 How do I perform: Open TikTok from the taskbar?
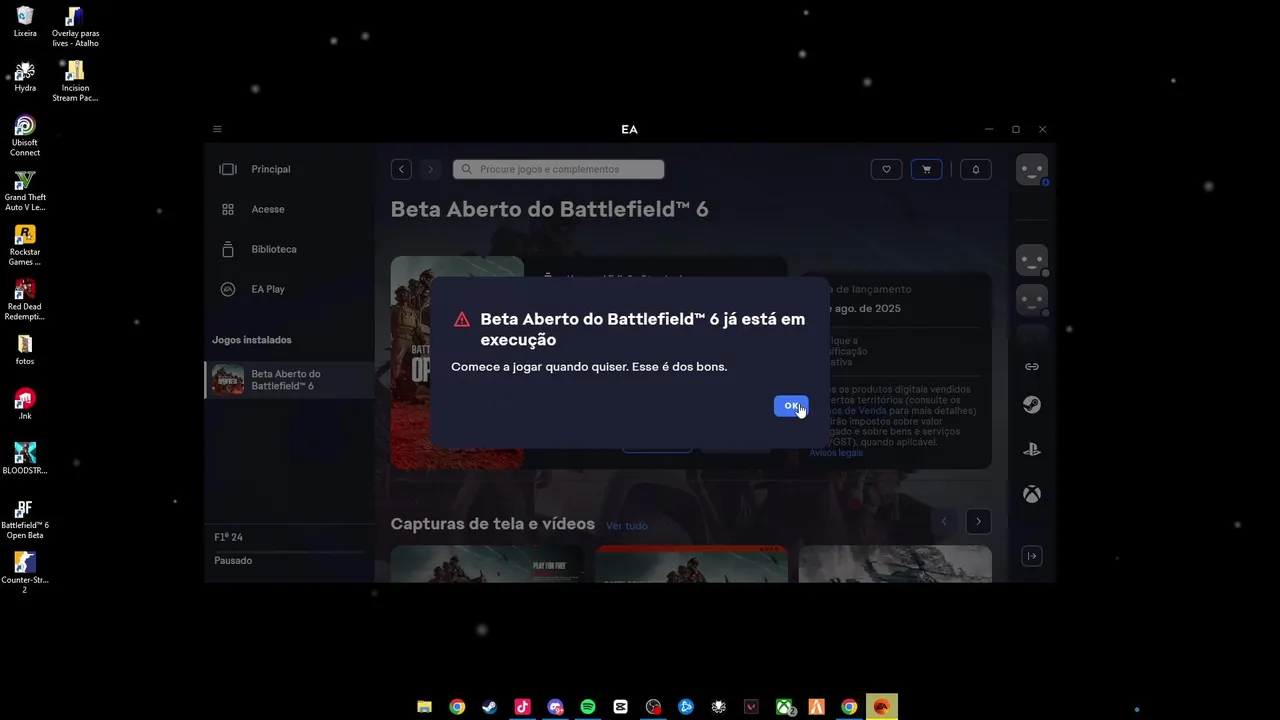[x=522, y=707]
